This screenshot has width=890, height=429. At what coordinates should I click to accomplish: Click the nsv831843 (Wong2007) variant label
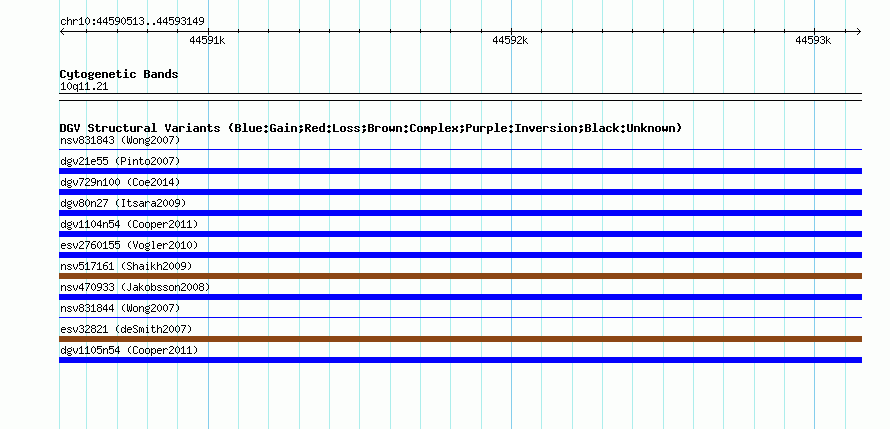pos(120,140)
